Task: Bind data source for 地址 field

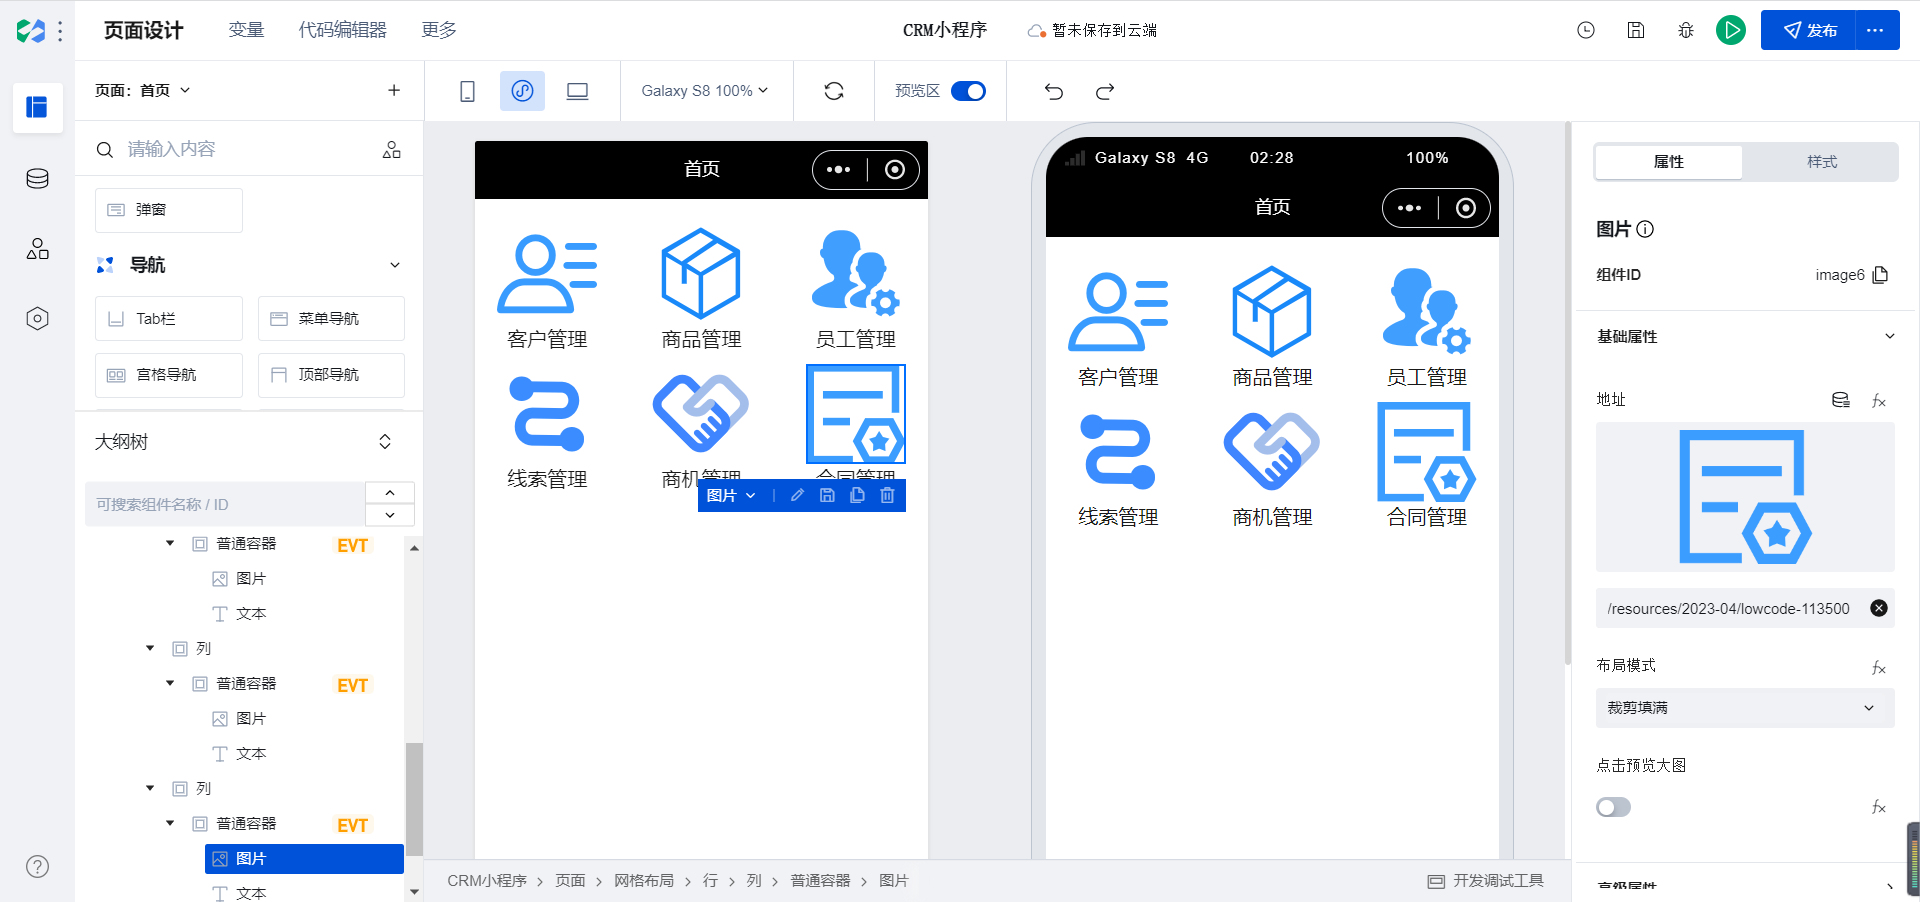Action: 1841,400
